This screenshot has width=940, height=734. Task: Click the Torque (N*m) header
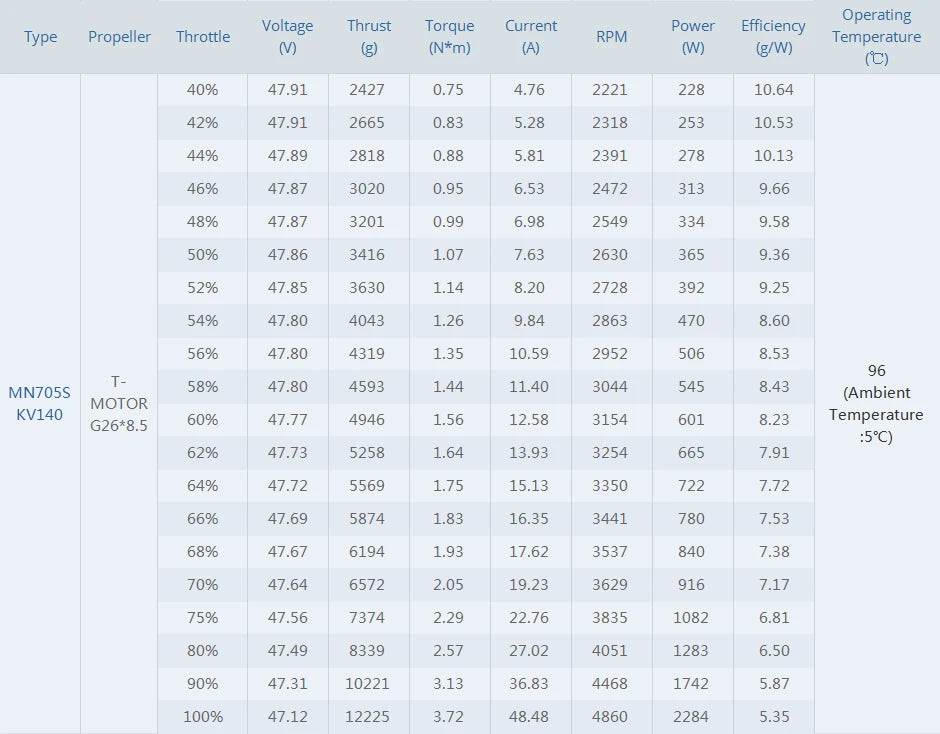450,37
